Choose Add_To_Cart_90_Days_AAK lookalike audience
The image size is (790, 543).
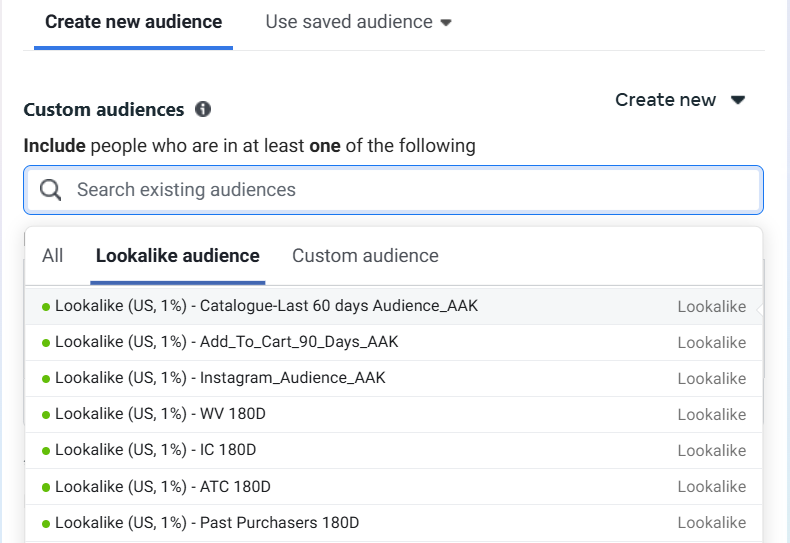point(393,343)
